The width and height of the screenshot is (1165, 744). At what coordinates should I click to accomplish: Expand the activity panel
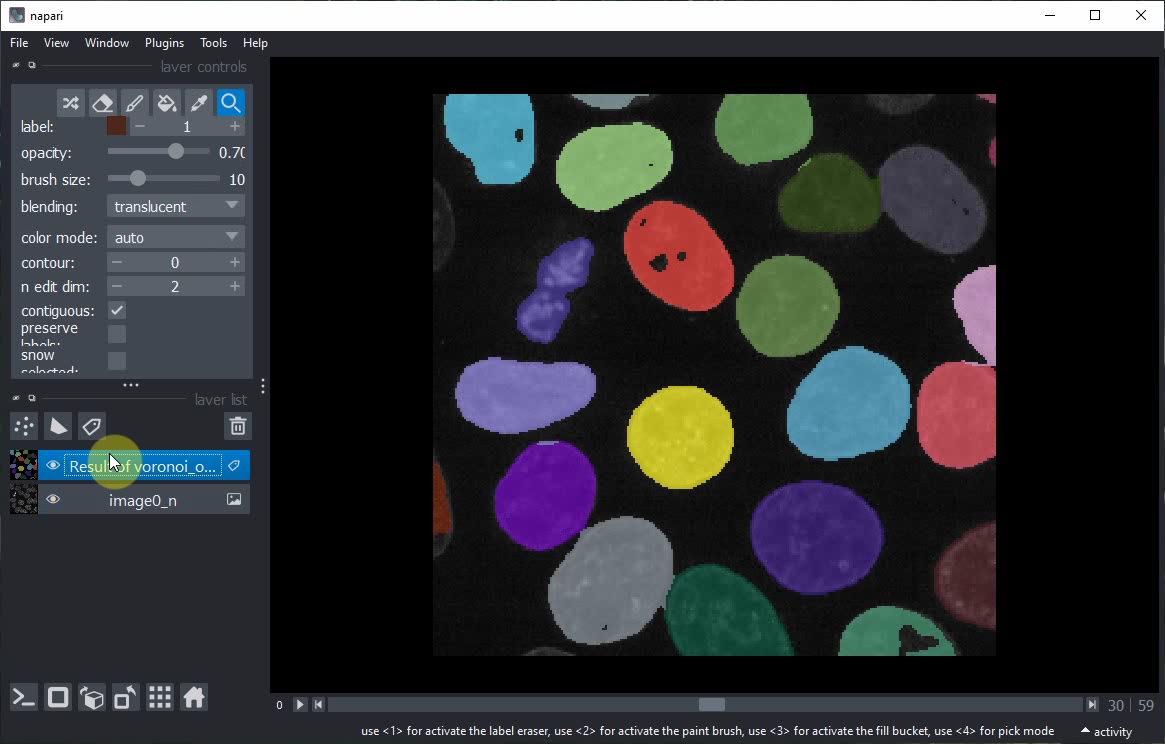click(1106, 732)
